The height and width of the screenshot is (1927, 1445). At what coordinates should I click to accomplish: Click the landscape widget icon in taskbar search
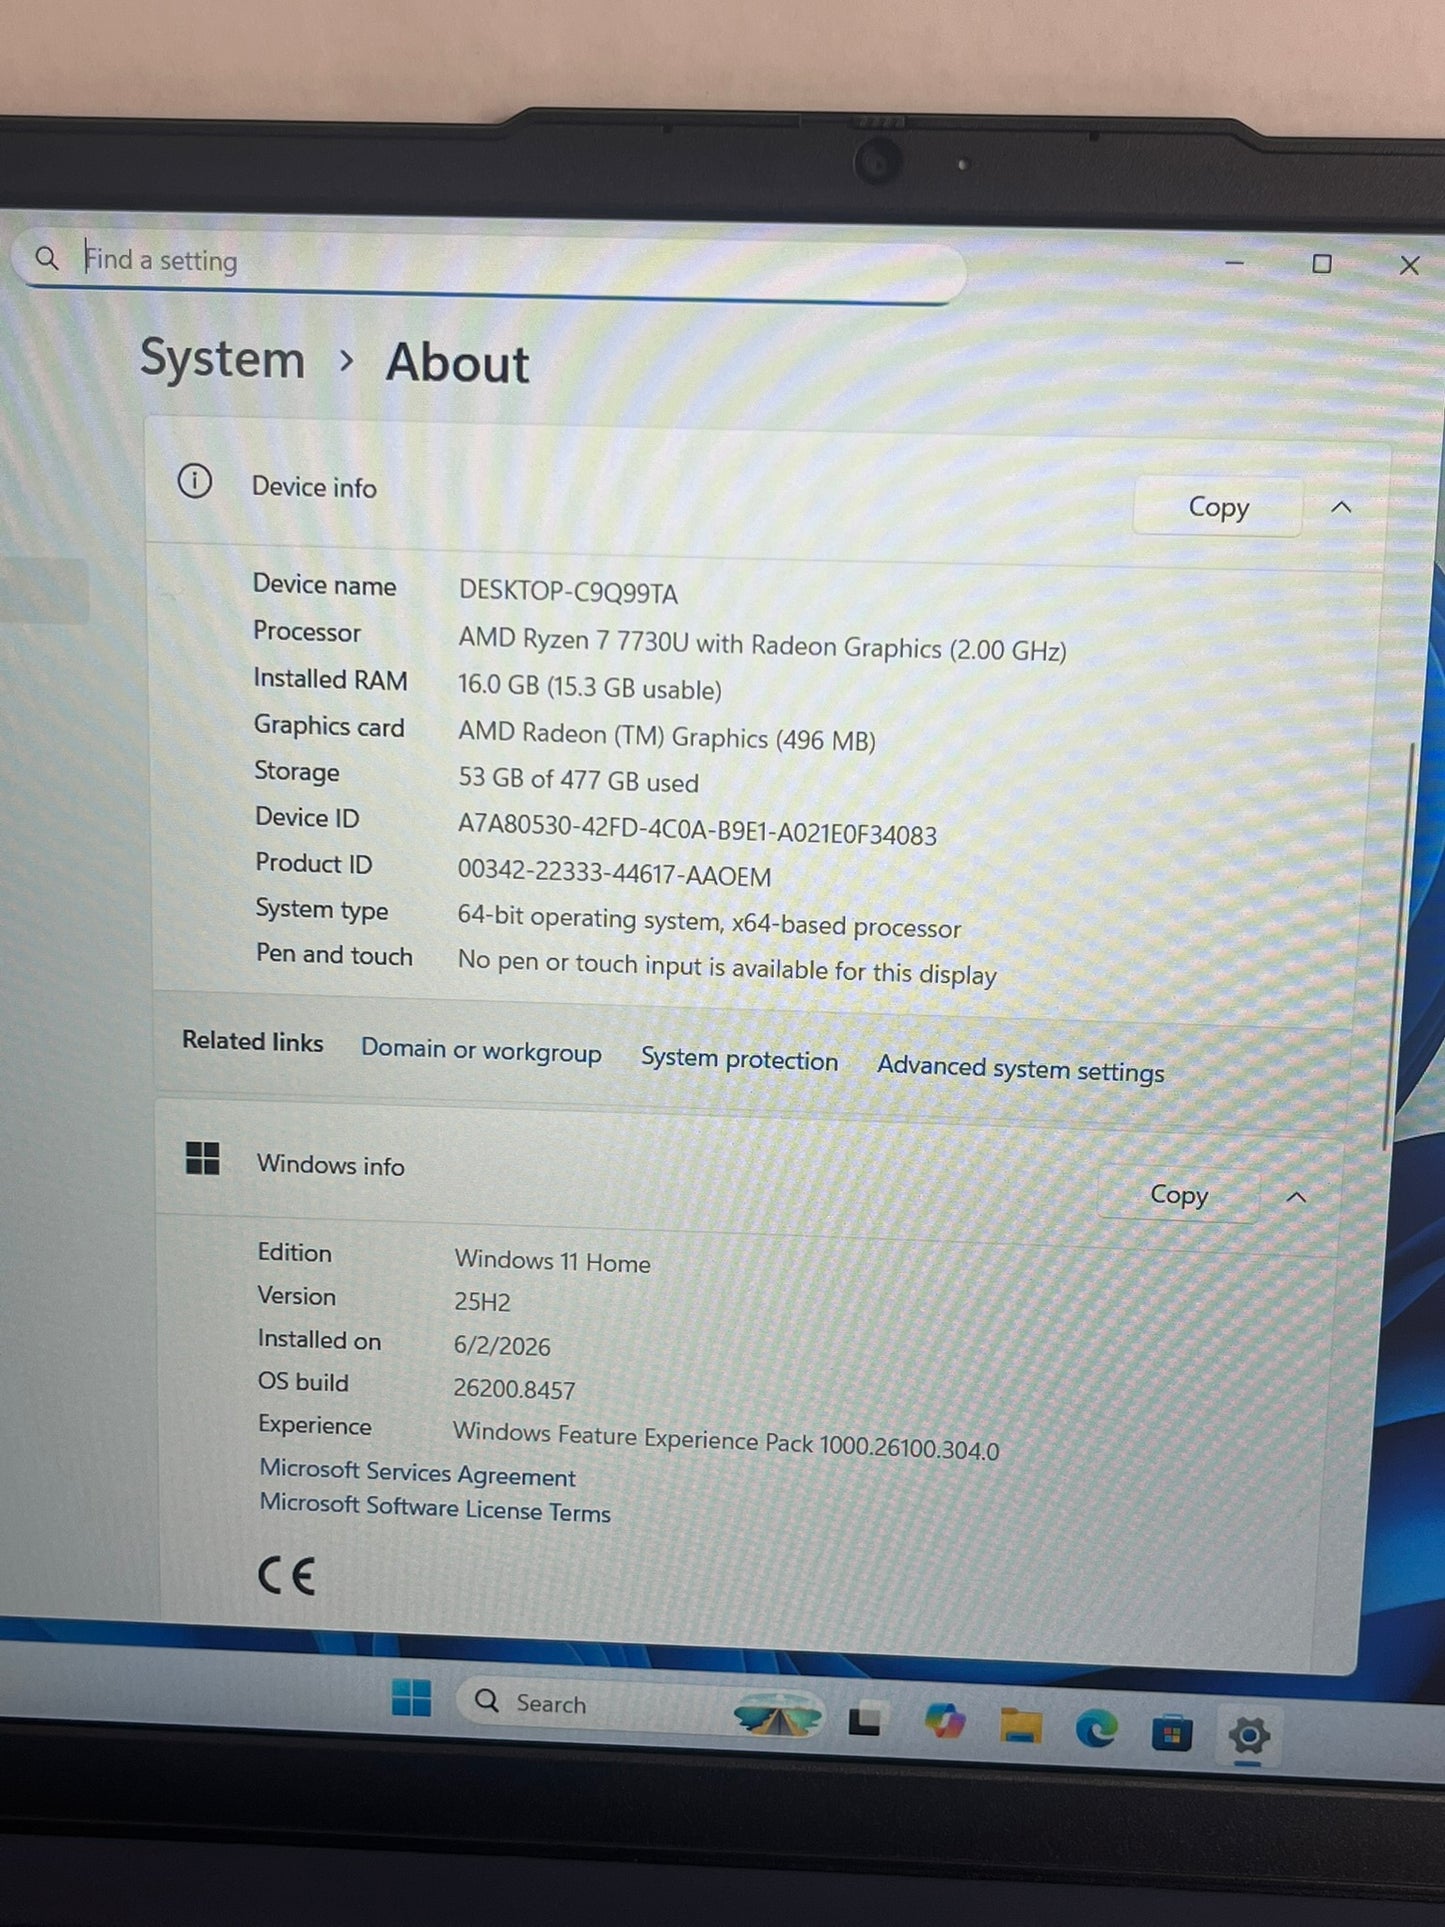777,1716
